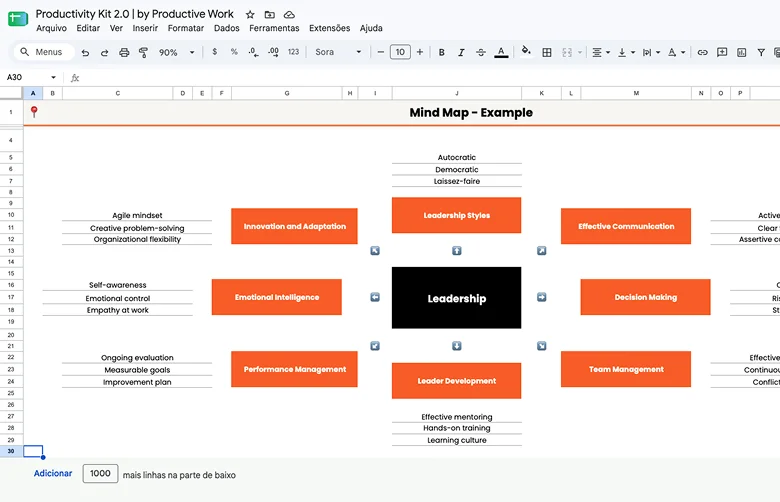
Task: Decrease decimal places icon
Action: point(253,52)
